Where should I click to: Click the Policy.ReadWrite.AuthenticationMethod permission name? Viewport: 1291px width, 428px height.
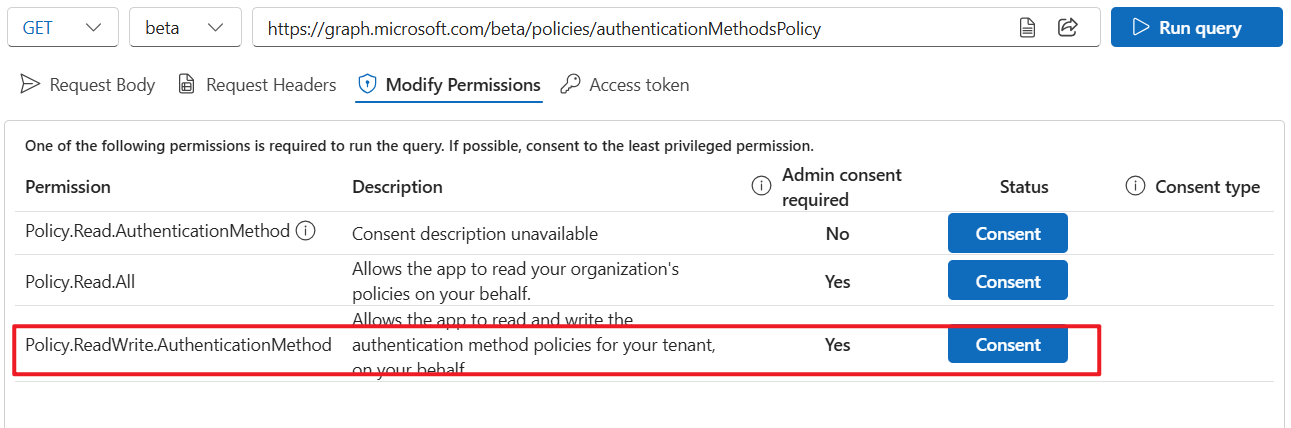pyautogui.click(x=178, y=344)
